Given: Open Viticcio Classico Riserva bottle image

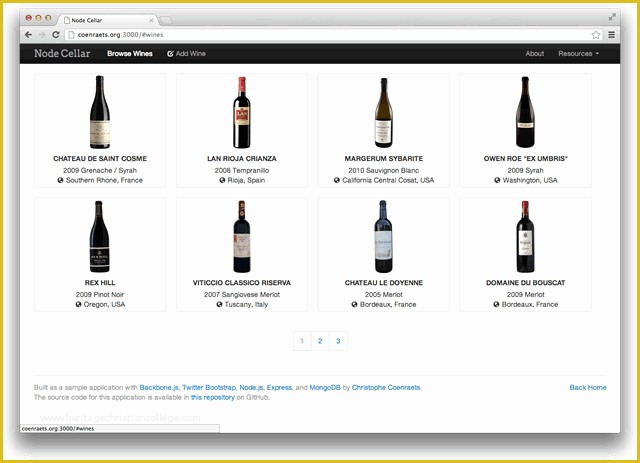Looking at the screenshot, I should pos(242,236).
